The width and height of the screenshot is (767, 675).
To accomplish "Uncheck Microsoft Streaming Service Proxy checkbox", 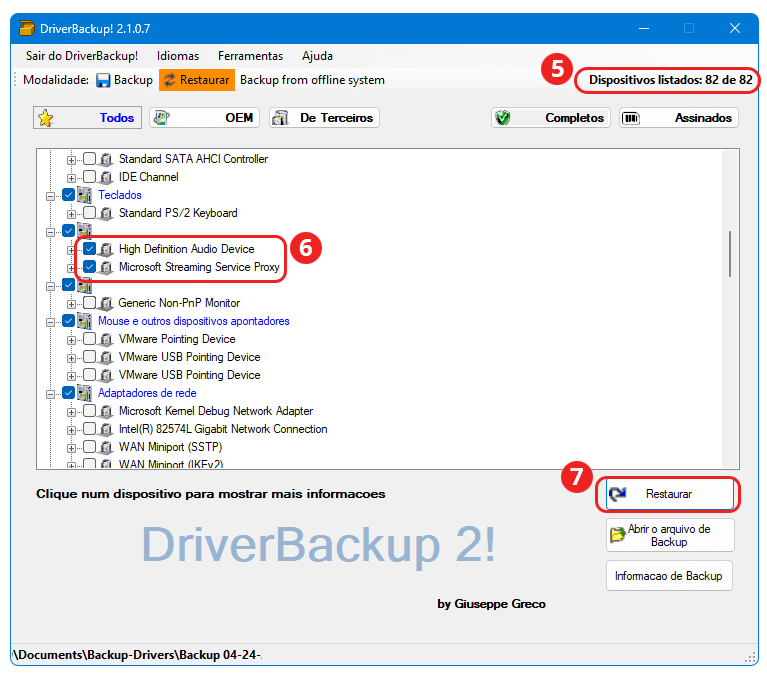I will coord(89,267).
